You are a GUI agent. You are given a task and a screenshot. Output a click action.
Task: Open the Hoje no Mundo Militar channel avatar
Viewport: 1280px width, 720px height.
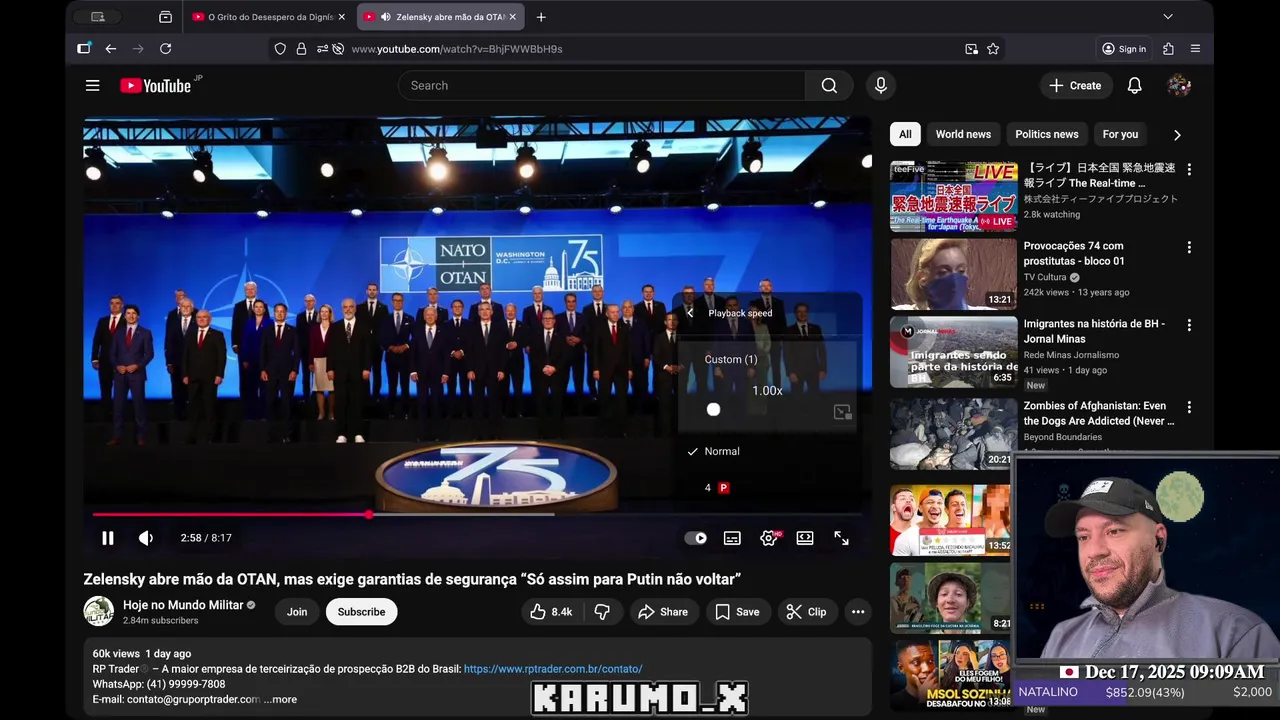click(98, 611)
